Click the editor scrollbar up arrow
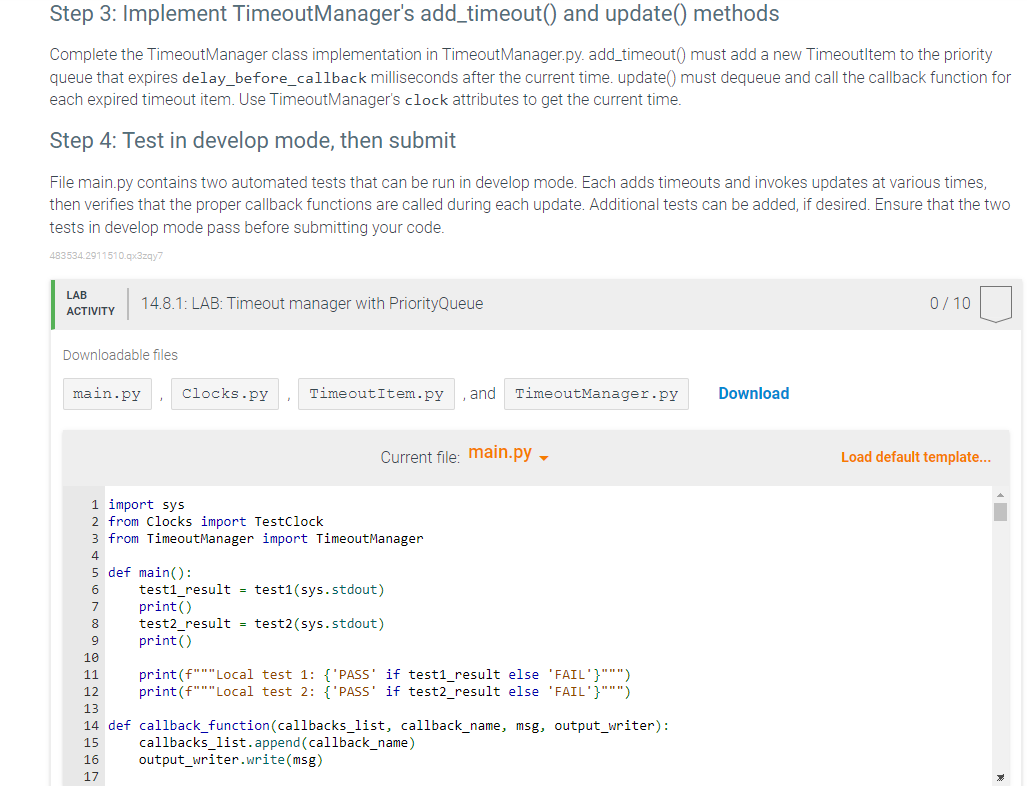Viewport: 1027px width, 786px height. (x=999, y=493)
